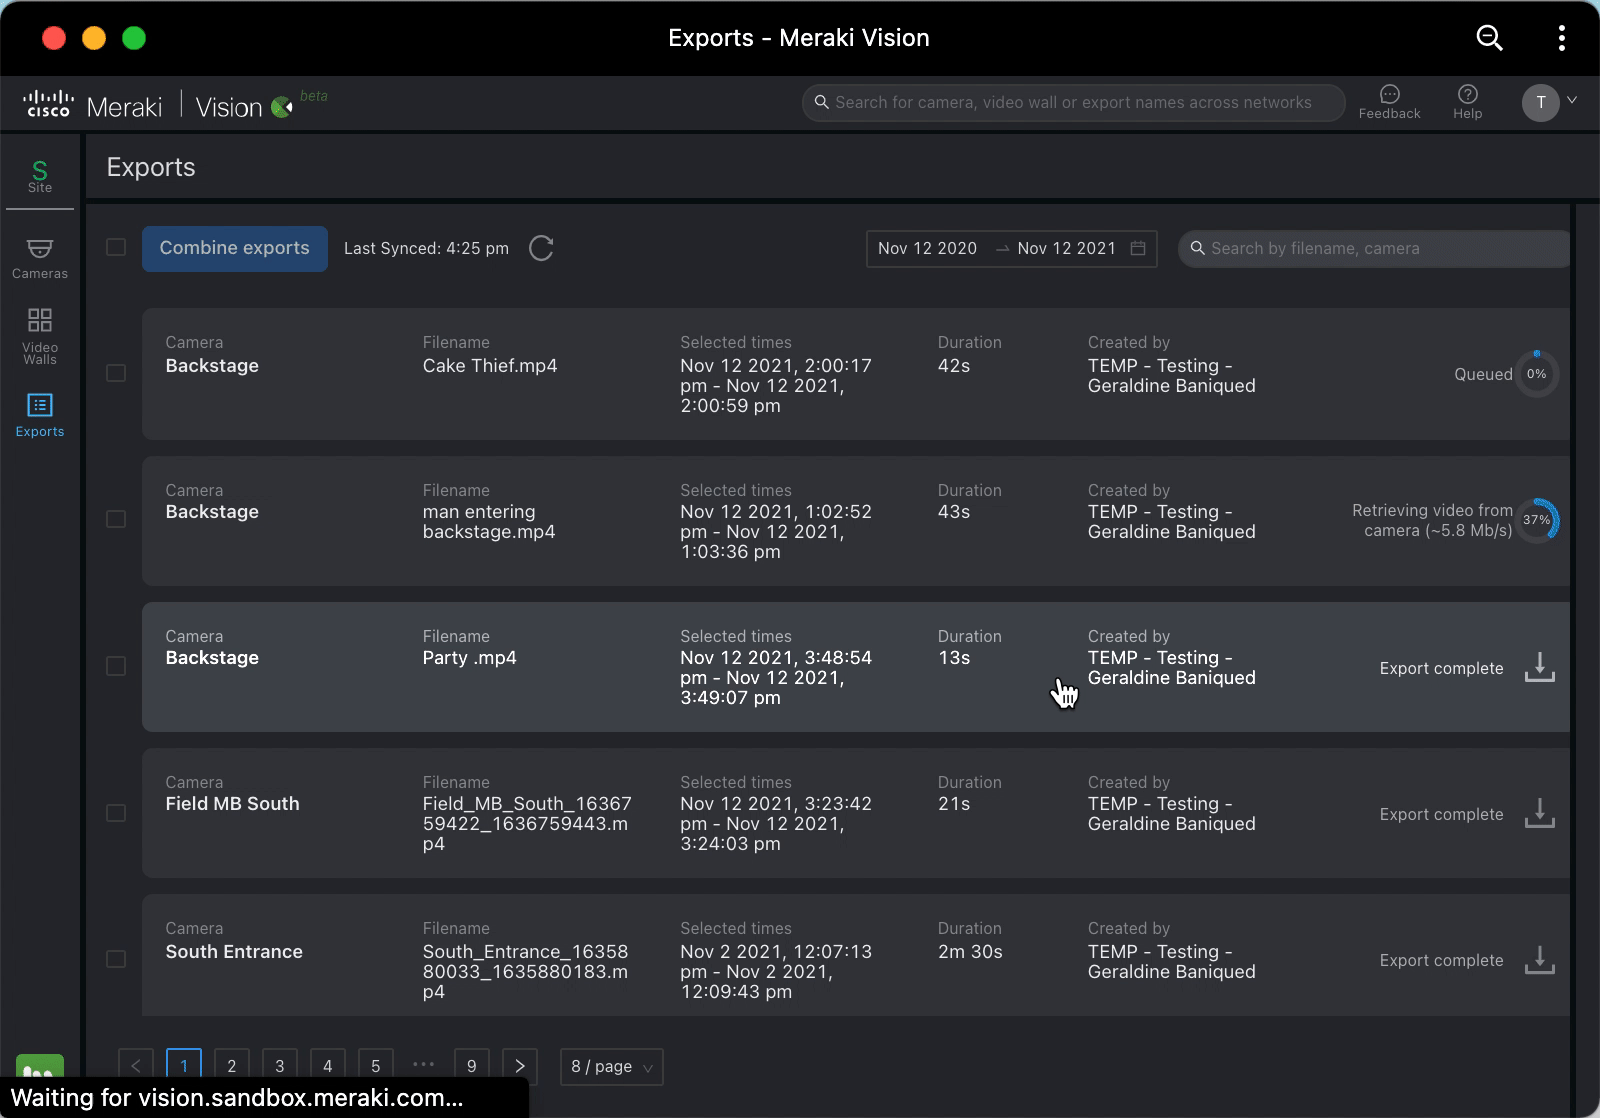Toggle the select-all exports checkbox
Viewport: 1600px width, 1118px height.
(x=116, y=247)
